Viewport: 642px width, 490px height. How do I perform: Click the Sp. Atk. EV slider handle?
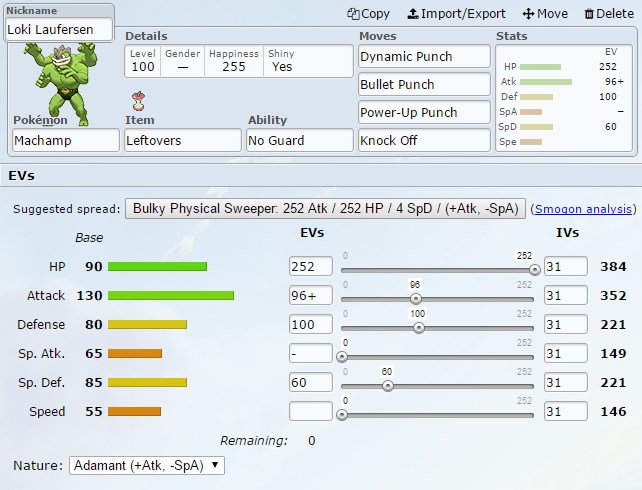click(x=342, y=357)
